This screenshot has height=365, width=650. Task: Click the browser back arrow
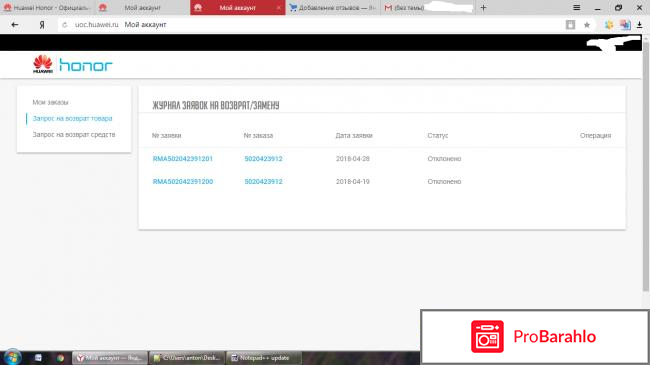15,25
